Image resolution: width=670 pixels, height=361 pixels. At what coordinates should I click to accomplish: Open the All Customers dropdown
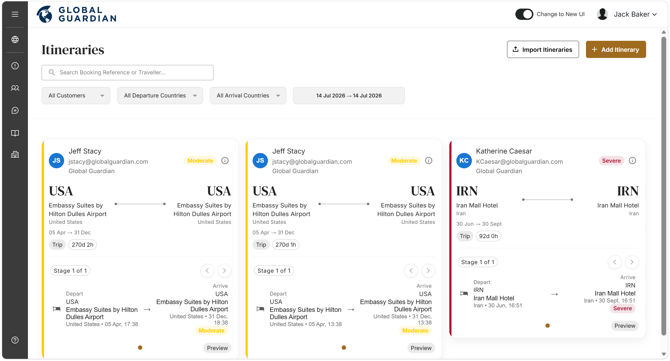pyautogui.click(x=76, y=96)
